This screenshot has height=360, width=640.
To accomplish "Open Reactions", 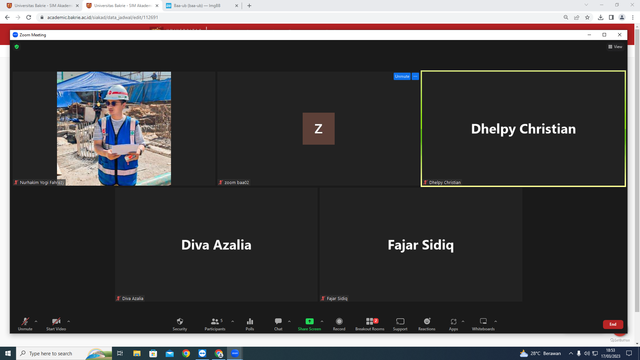I will (x=427, y=324).
